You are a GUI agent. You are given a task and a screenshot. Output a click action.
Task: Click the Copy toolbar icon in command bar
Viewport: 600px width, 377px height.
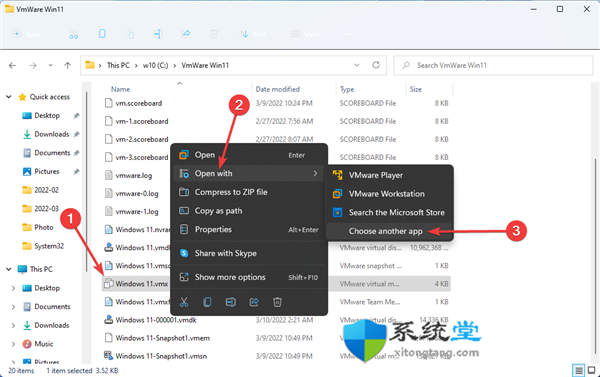[x=102, y=34]
